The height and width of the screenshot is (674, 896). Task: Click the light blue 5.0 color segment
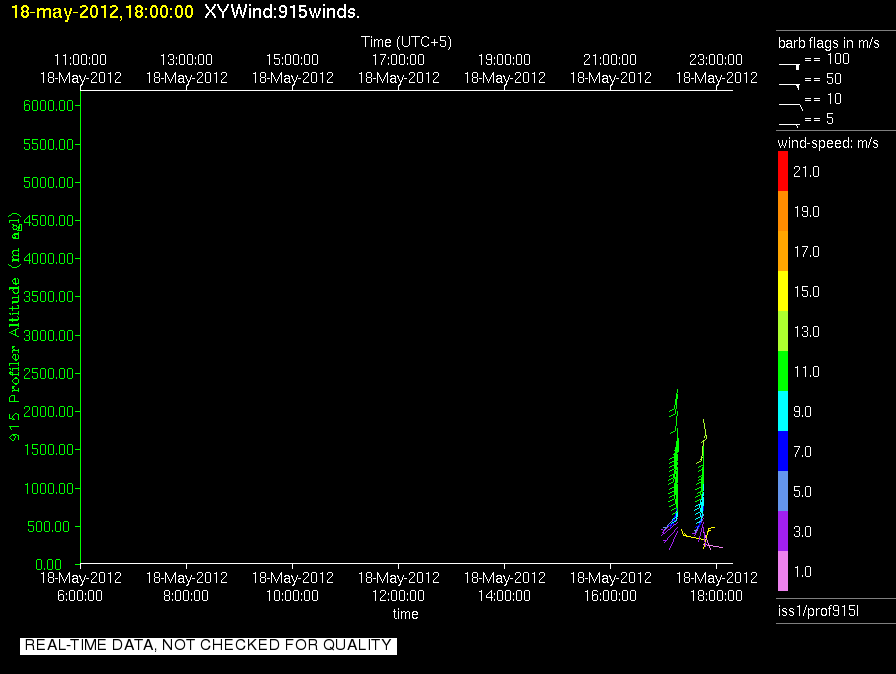click(783, 491)
